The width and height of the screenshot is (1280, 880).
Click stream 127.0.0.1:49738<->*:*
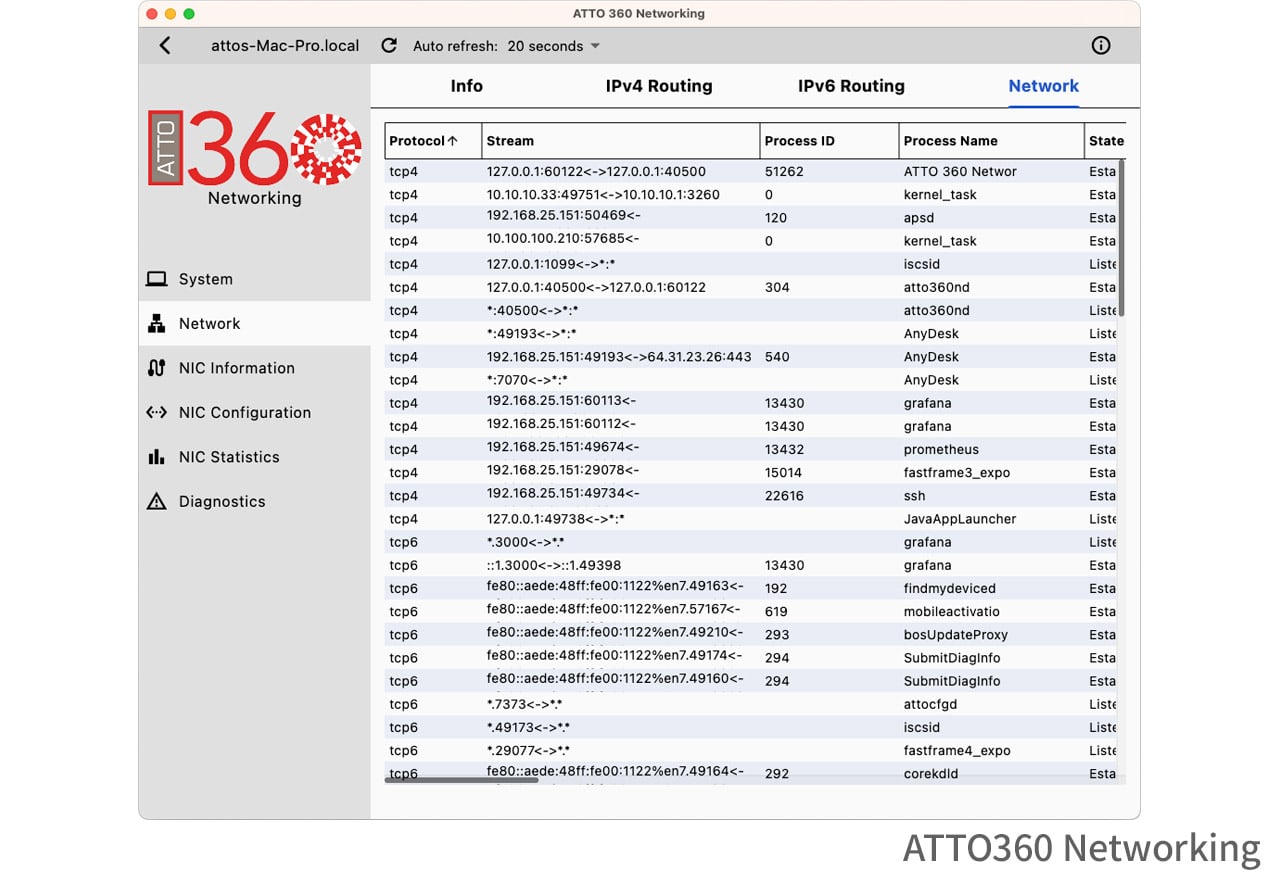click(x=555, y=519)
